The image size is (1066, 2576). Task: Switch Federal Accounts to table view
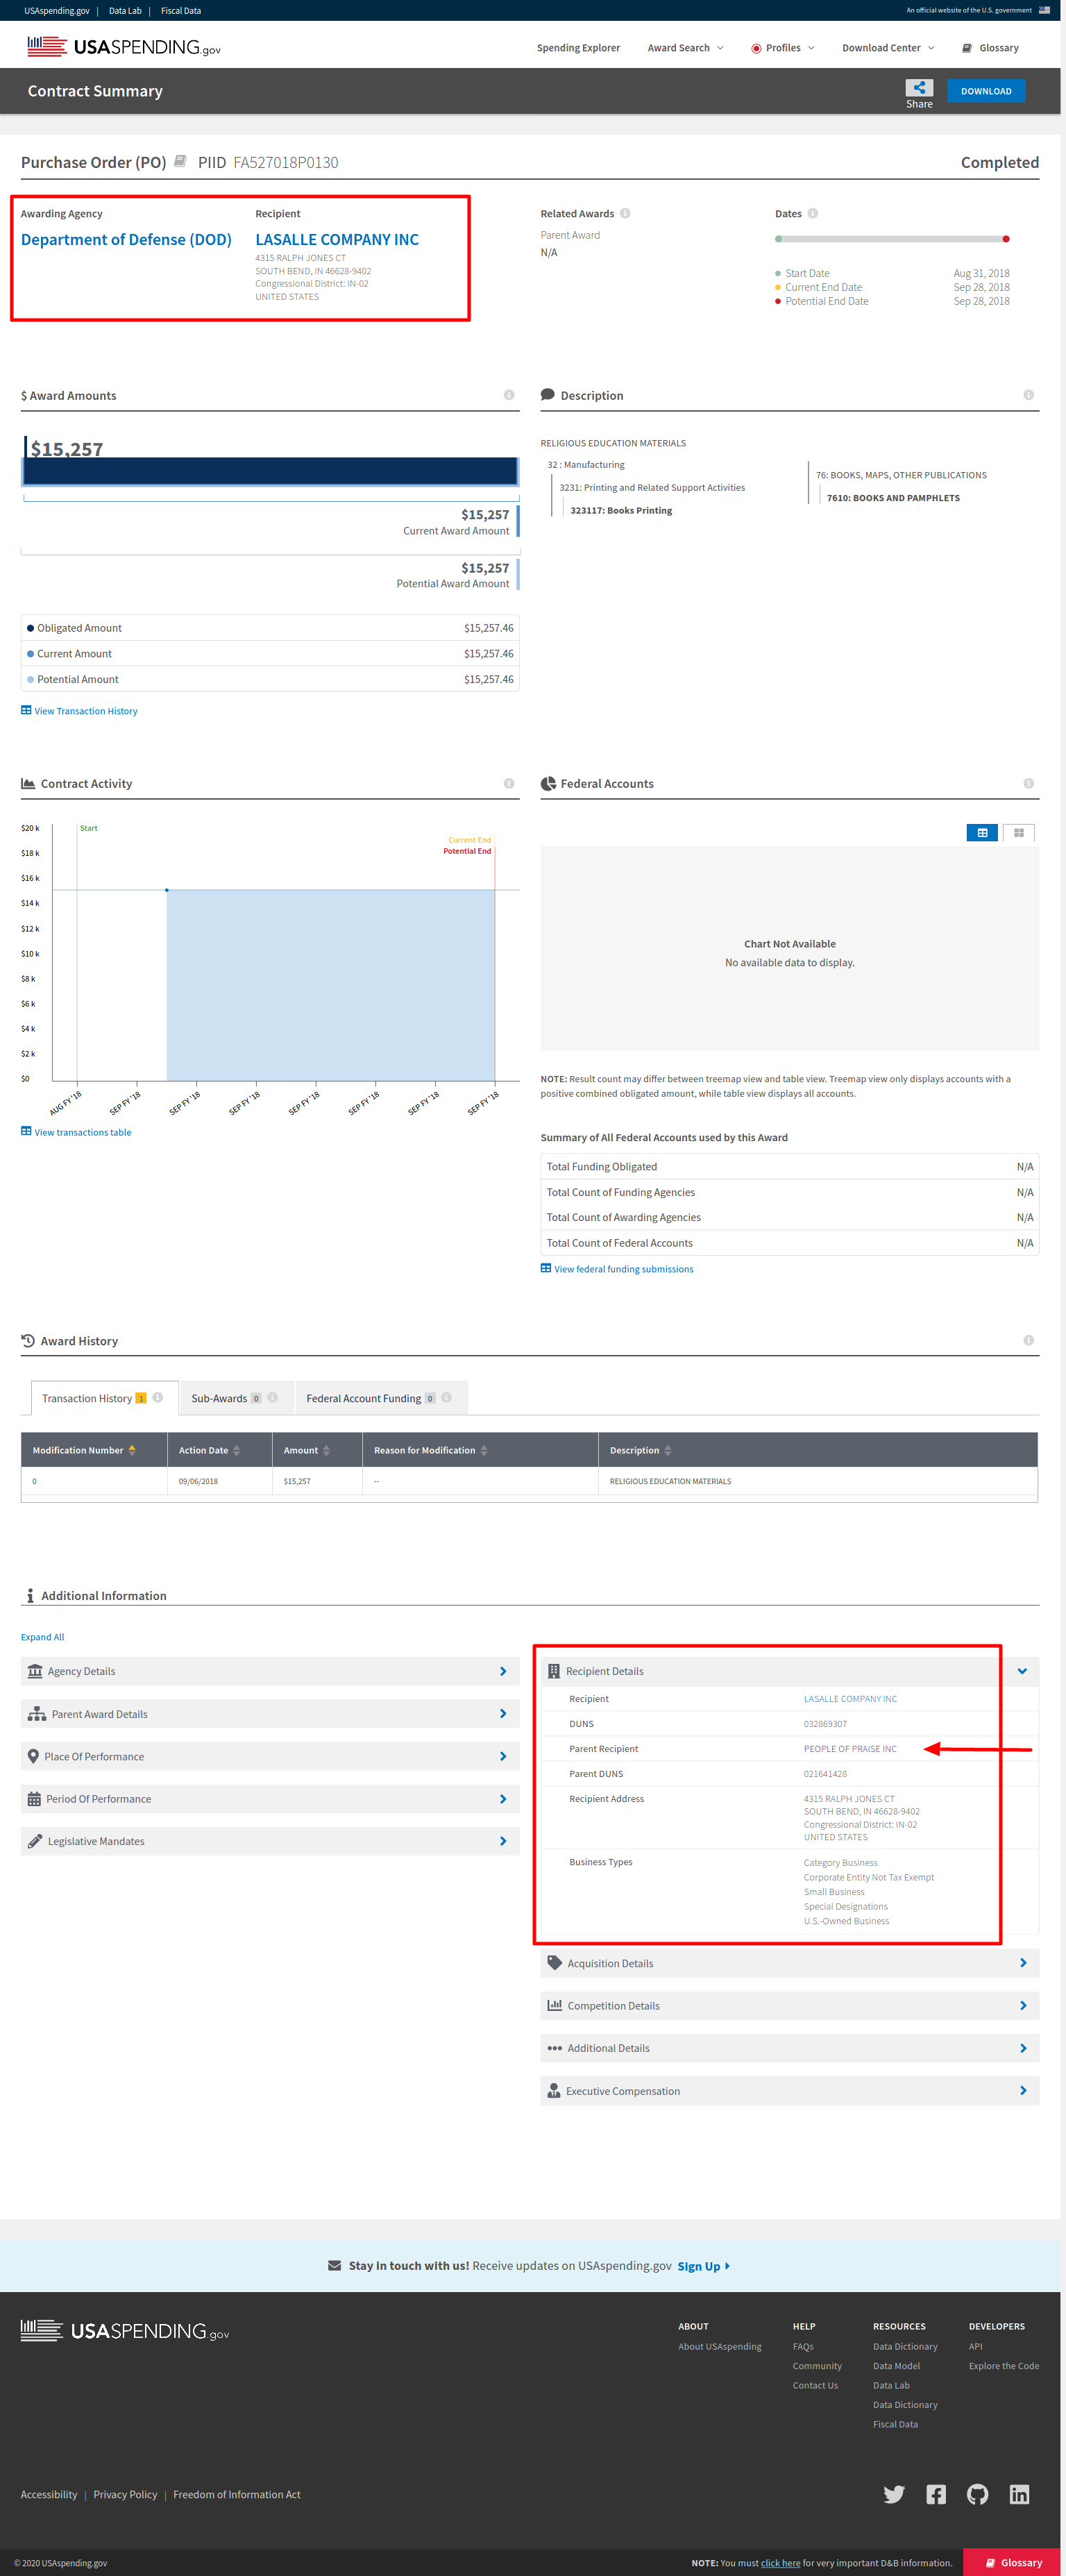(x=982, y=832)
